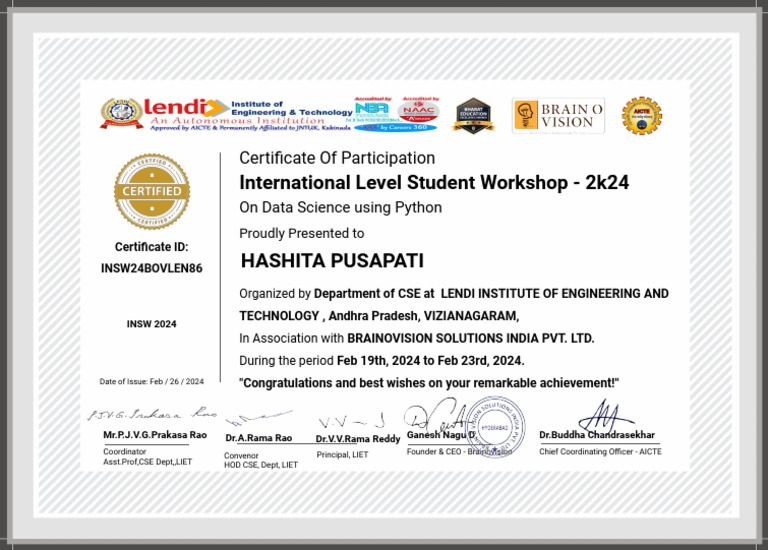Click 'Date of Issue: Feb / 26 / 2024'

point(151,382)
